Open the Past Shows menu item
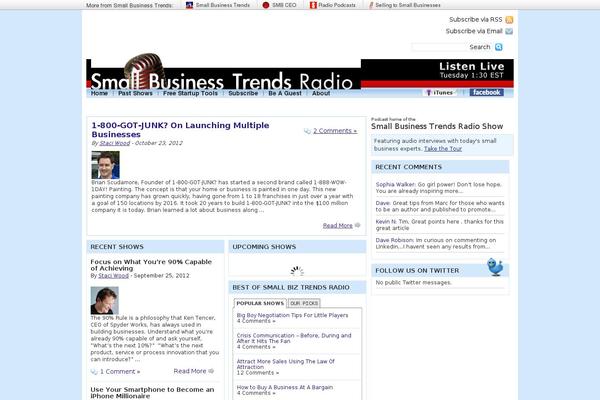600x400 pixels. pos(135,93)
